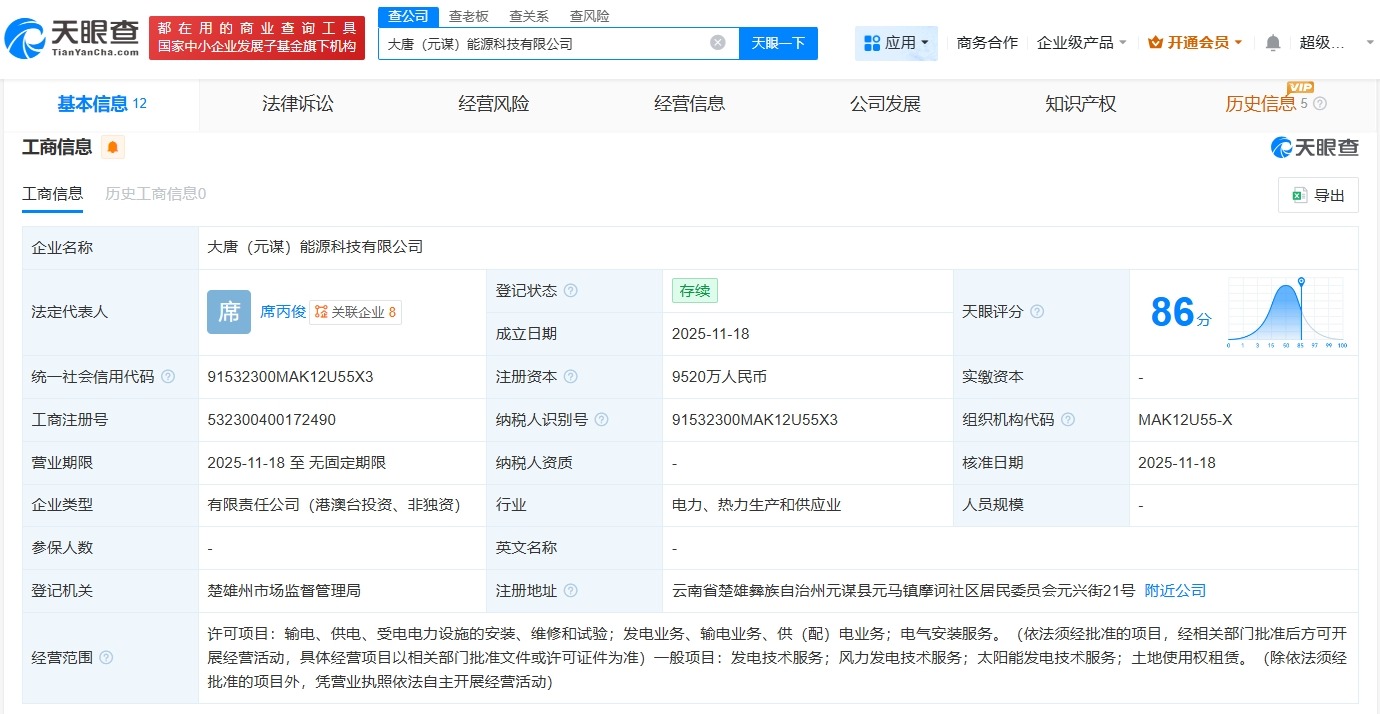The height and width of the screenshot is (714, 1380).
Task: Open the 历史工商信息0 tab
Action: click(155, 193)
